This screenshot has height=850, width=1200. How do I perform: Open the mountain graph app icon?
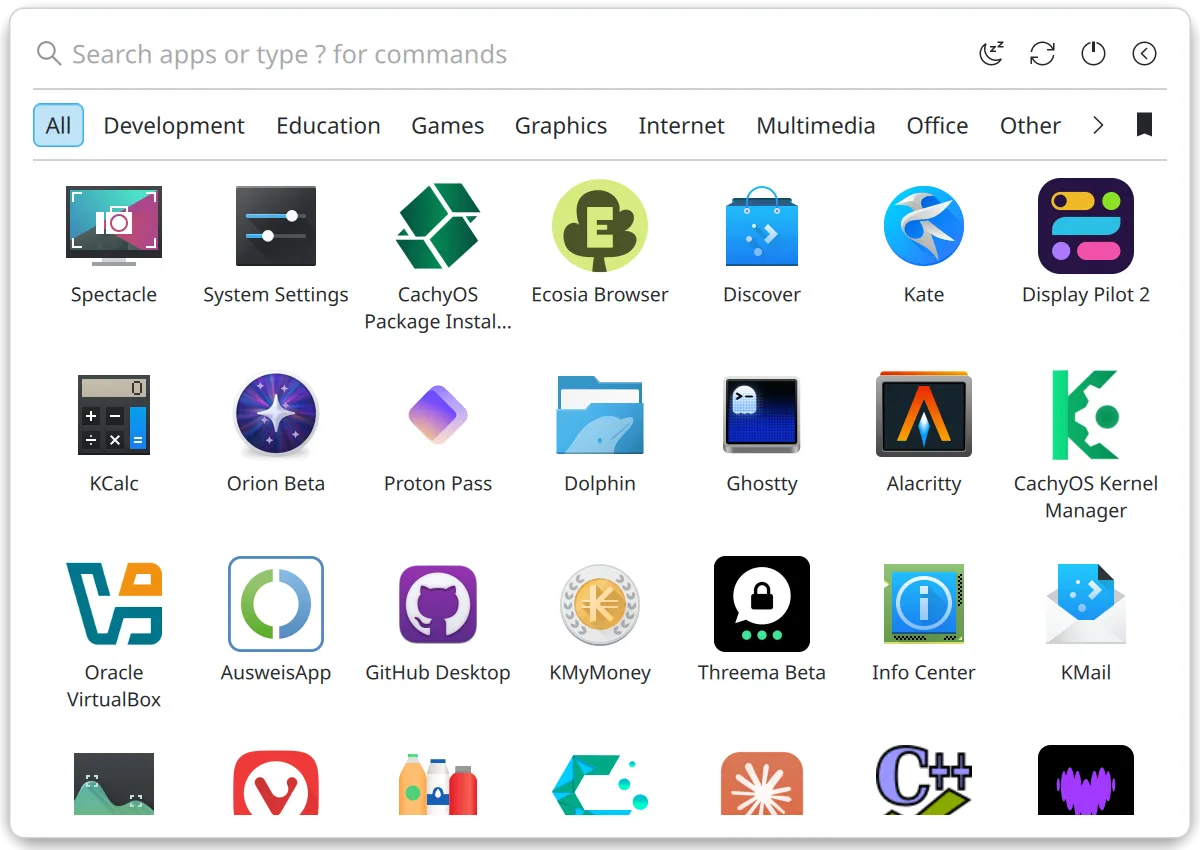point(114,784)
